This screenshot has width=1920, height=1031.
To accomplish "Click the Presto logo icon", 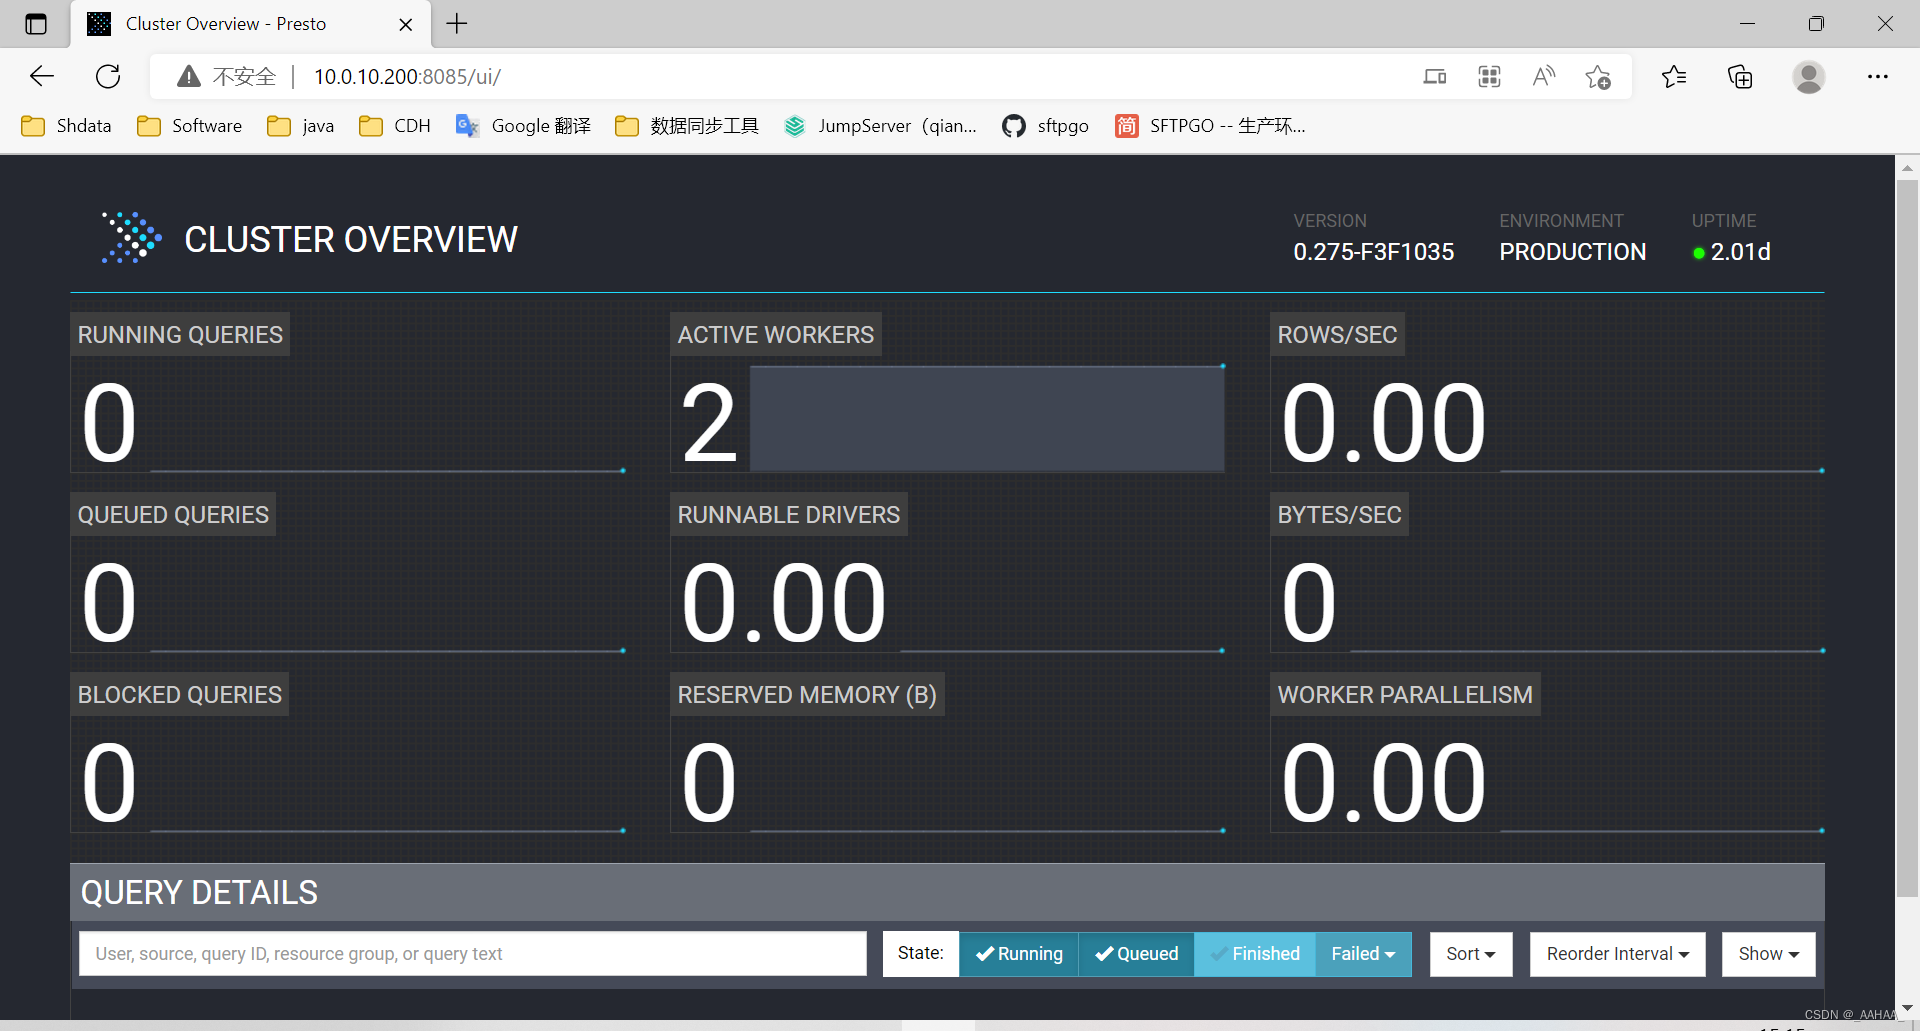I will [131, 238].
